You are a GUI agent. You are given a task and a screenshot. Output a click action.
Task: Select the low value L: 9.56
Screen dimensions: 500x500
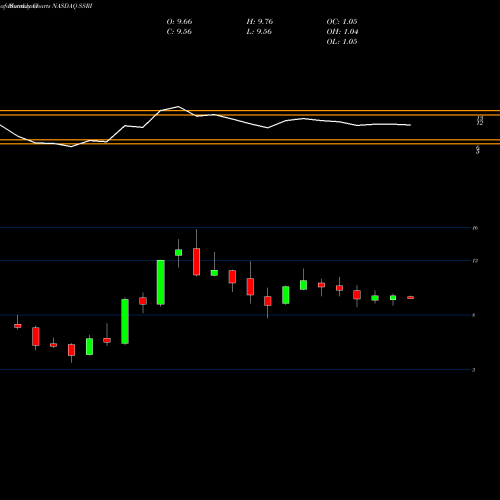(259, 32)
